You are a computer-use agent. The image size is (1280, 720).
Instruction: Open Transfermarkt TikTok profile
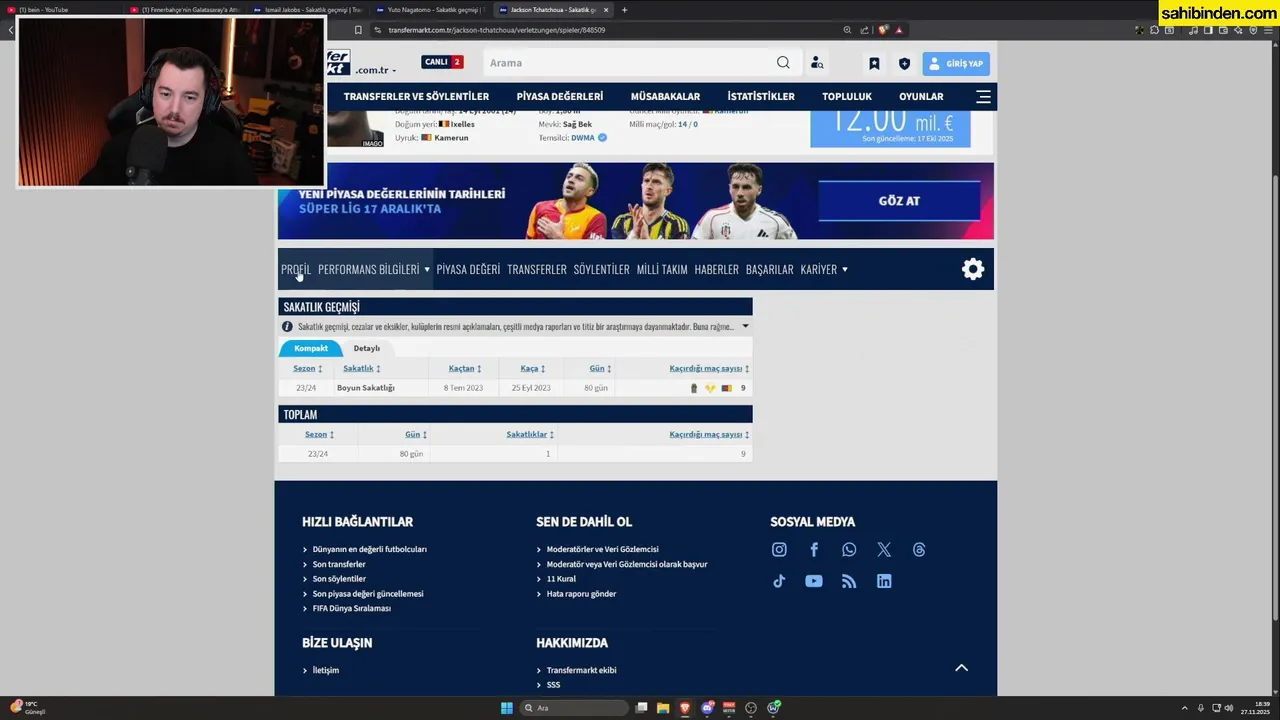779,581
